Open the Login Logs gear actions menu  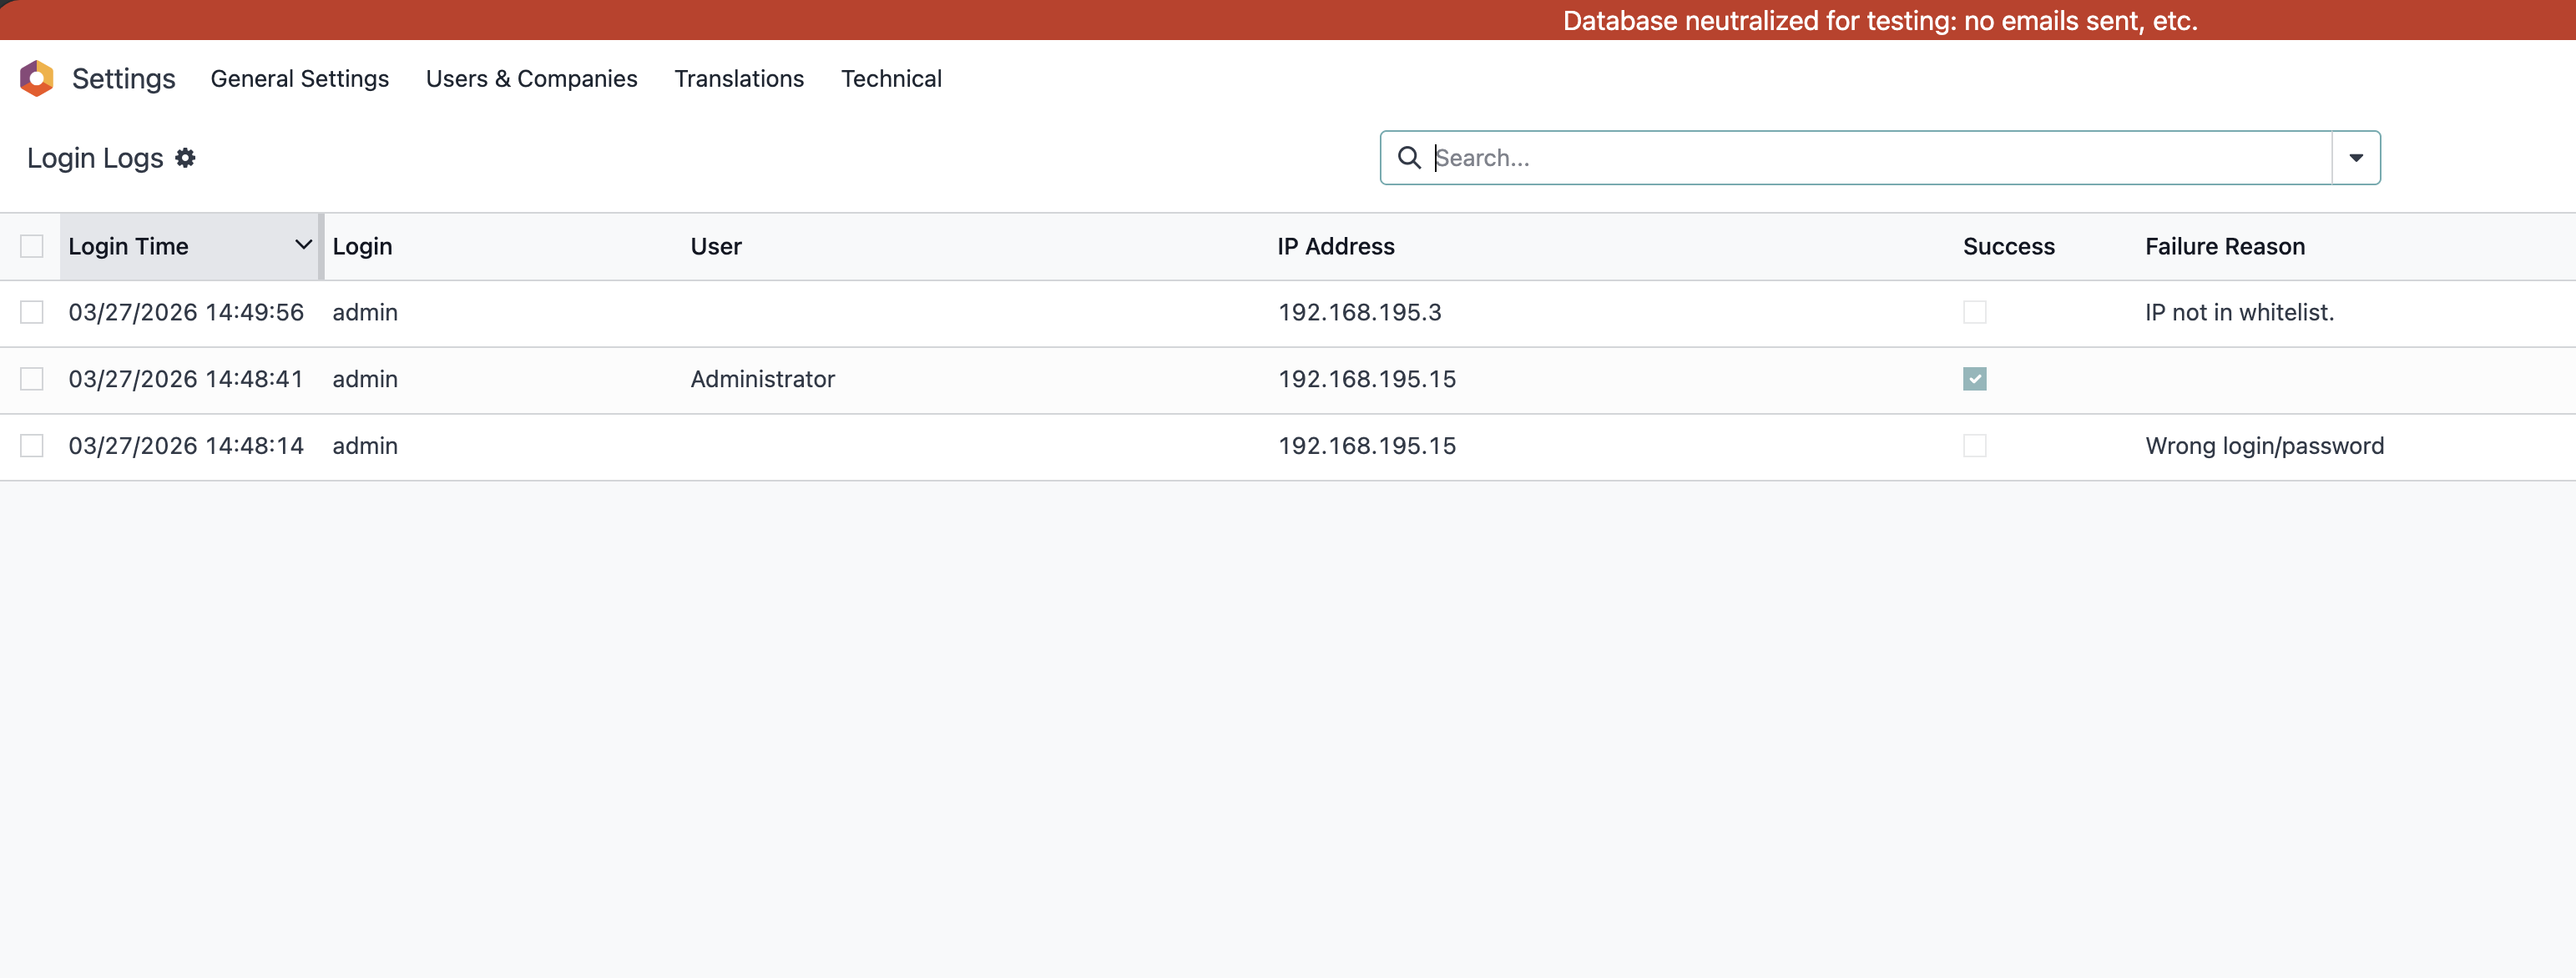pyautogui.click(x=185, y=158)
